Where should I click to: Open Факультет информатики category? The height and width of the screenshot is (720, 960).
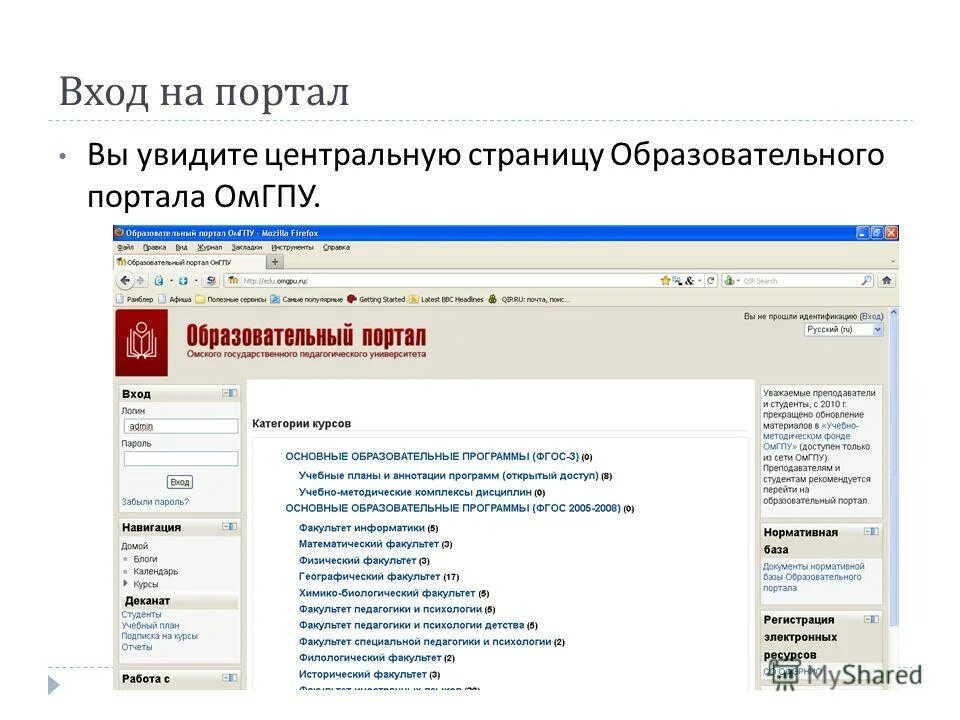click(361, 528)
